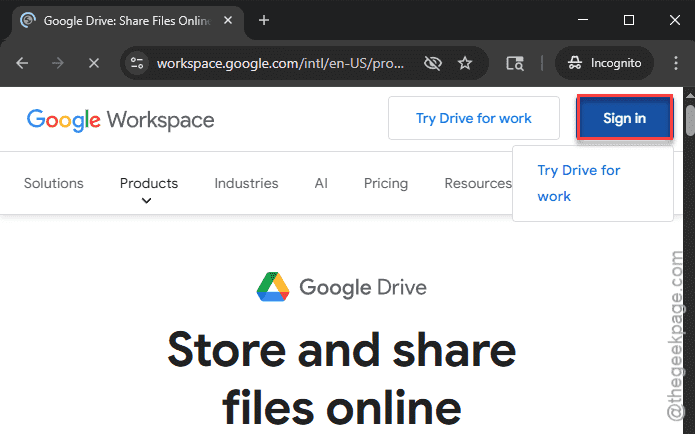Click the chevron under Products
695x434 pixels.
point(146,201)
